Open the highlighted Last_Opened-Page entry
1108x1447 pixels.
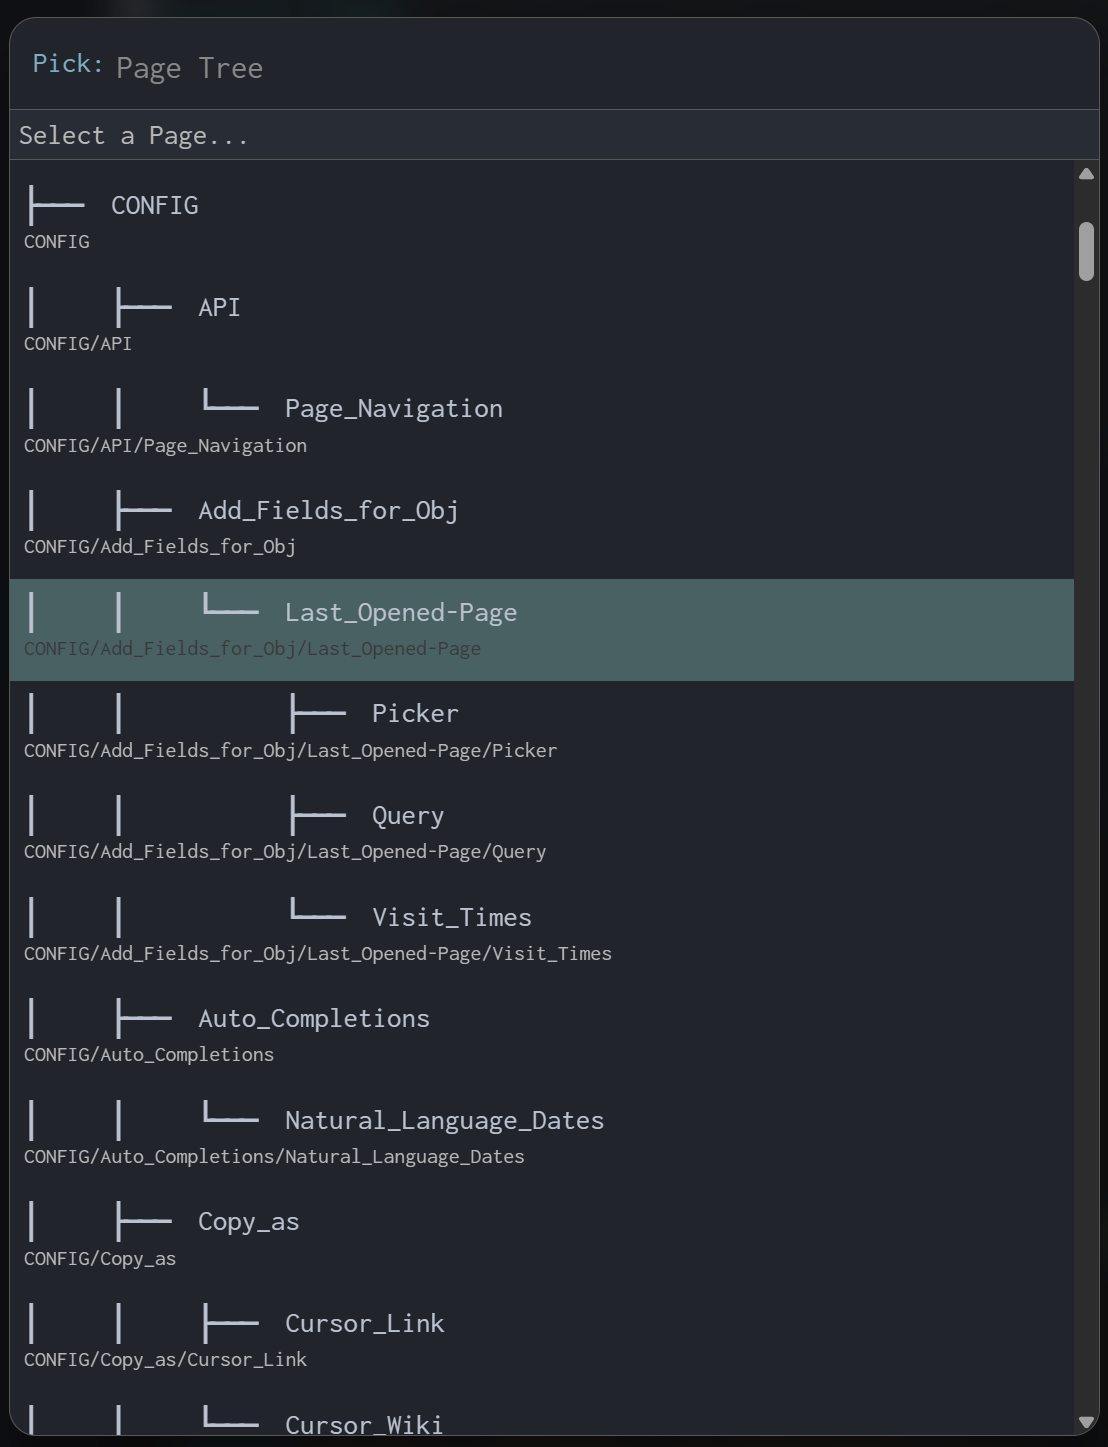click(x=400, y=613)
